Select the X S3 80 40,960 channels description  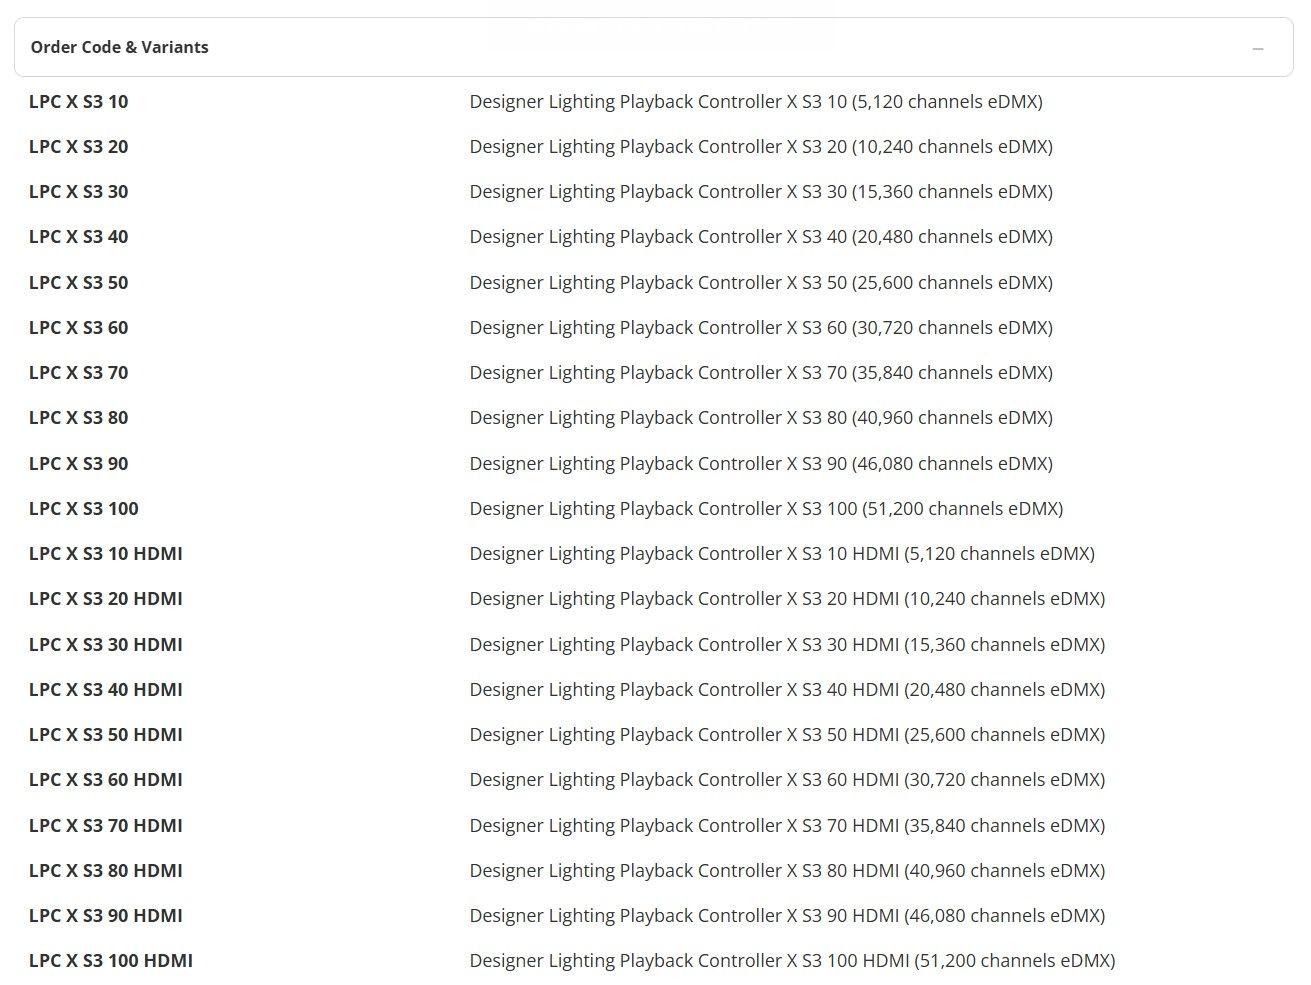(761, 418)
